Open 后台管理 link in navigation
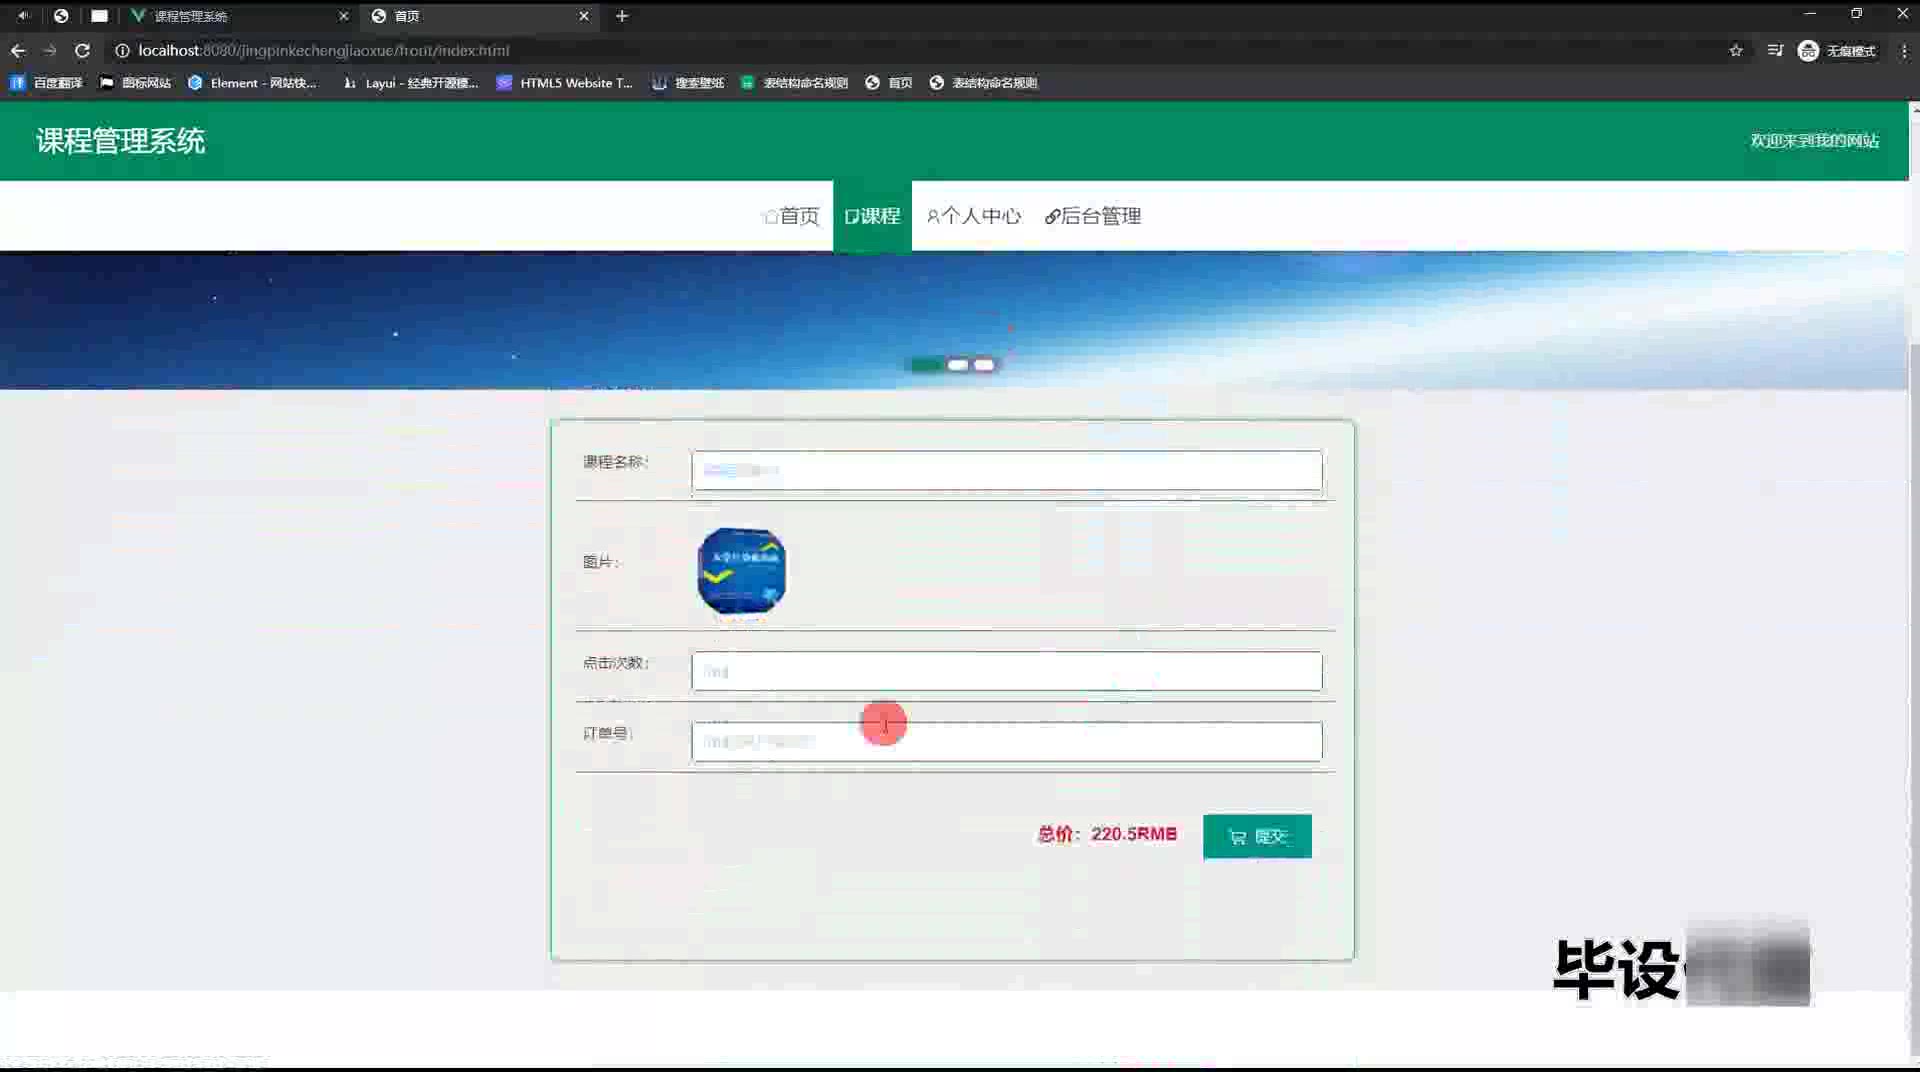 coord(1093,216)
